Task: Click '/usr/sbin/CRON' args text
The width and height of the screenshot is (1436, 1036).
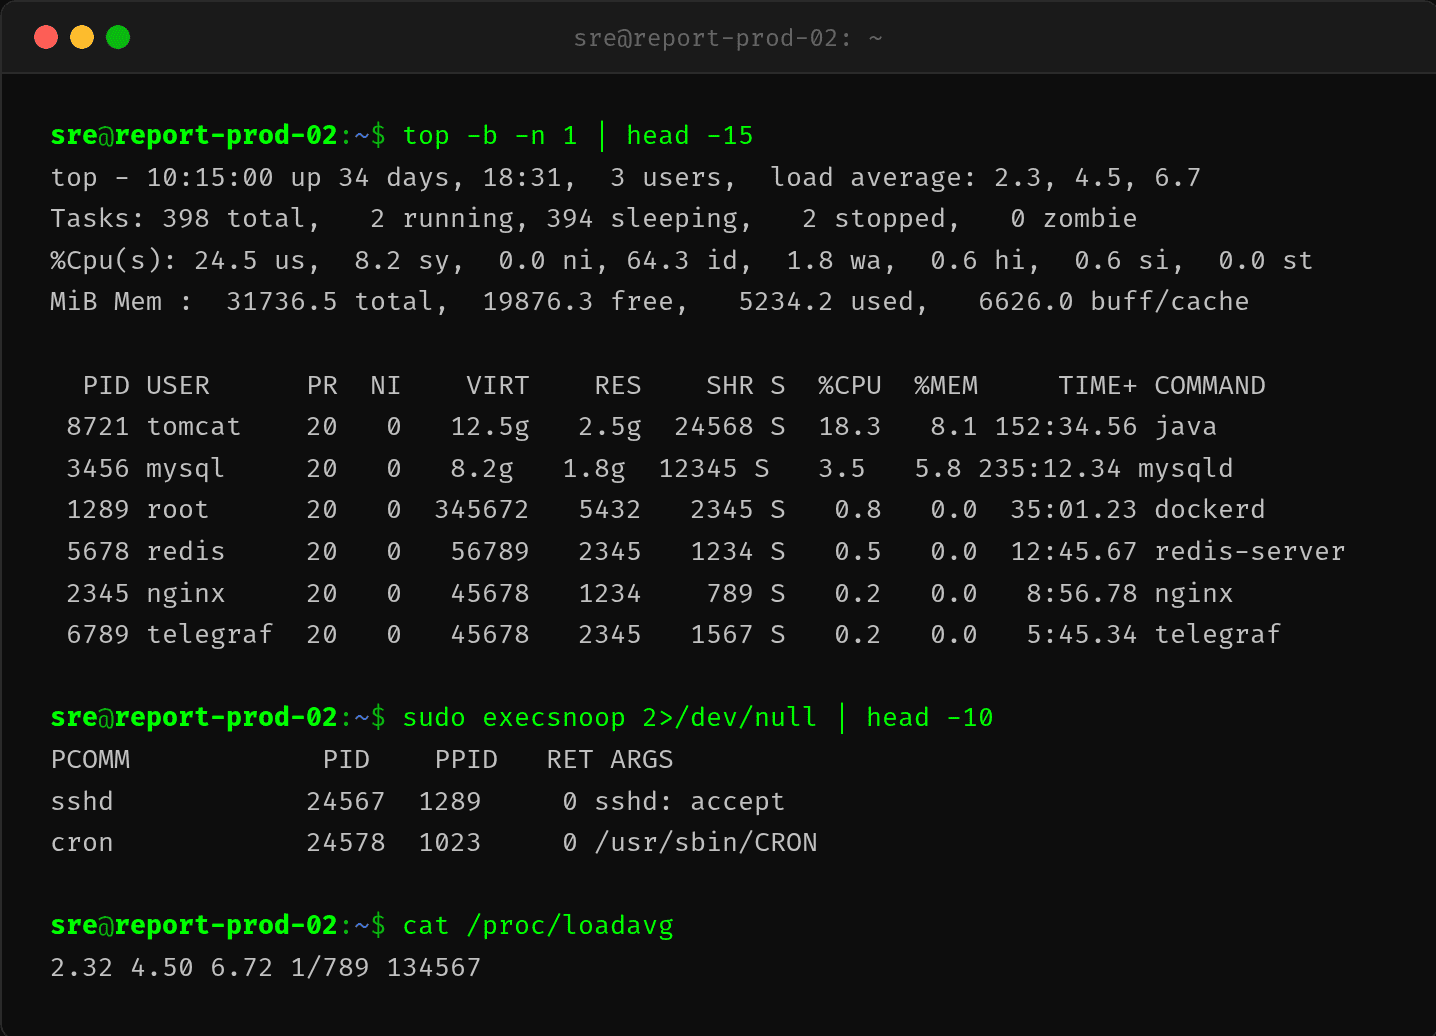Action: coord(706,843)
